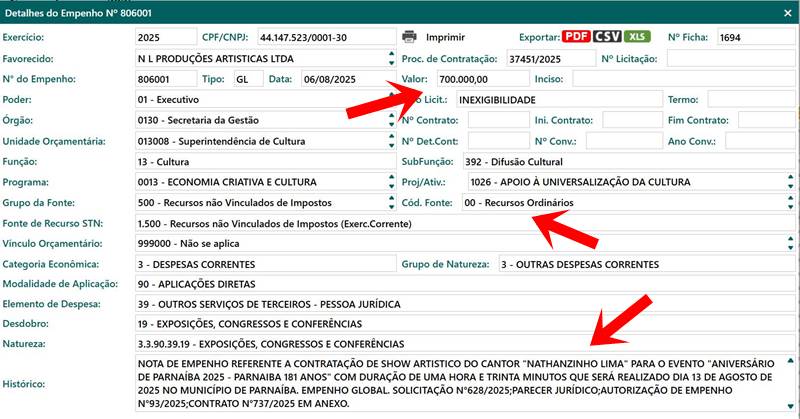Click the Vínculo Orçamentário field arrows
Screen dimensions: 800x419
coord(791,244)
